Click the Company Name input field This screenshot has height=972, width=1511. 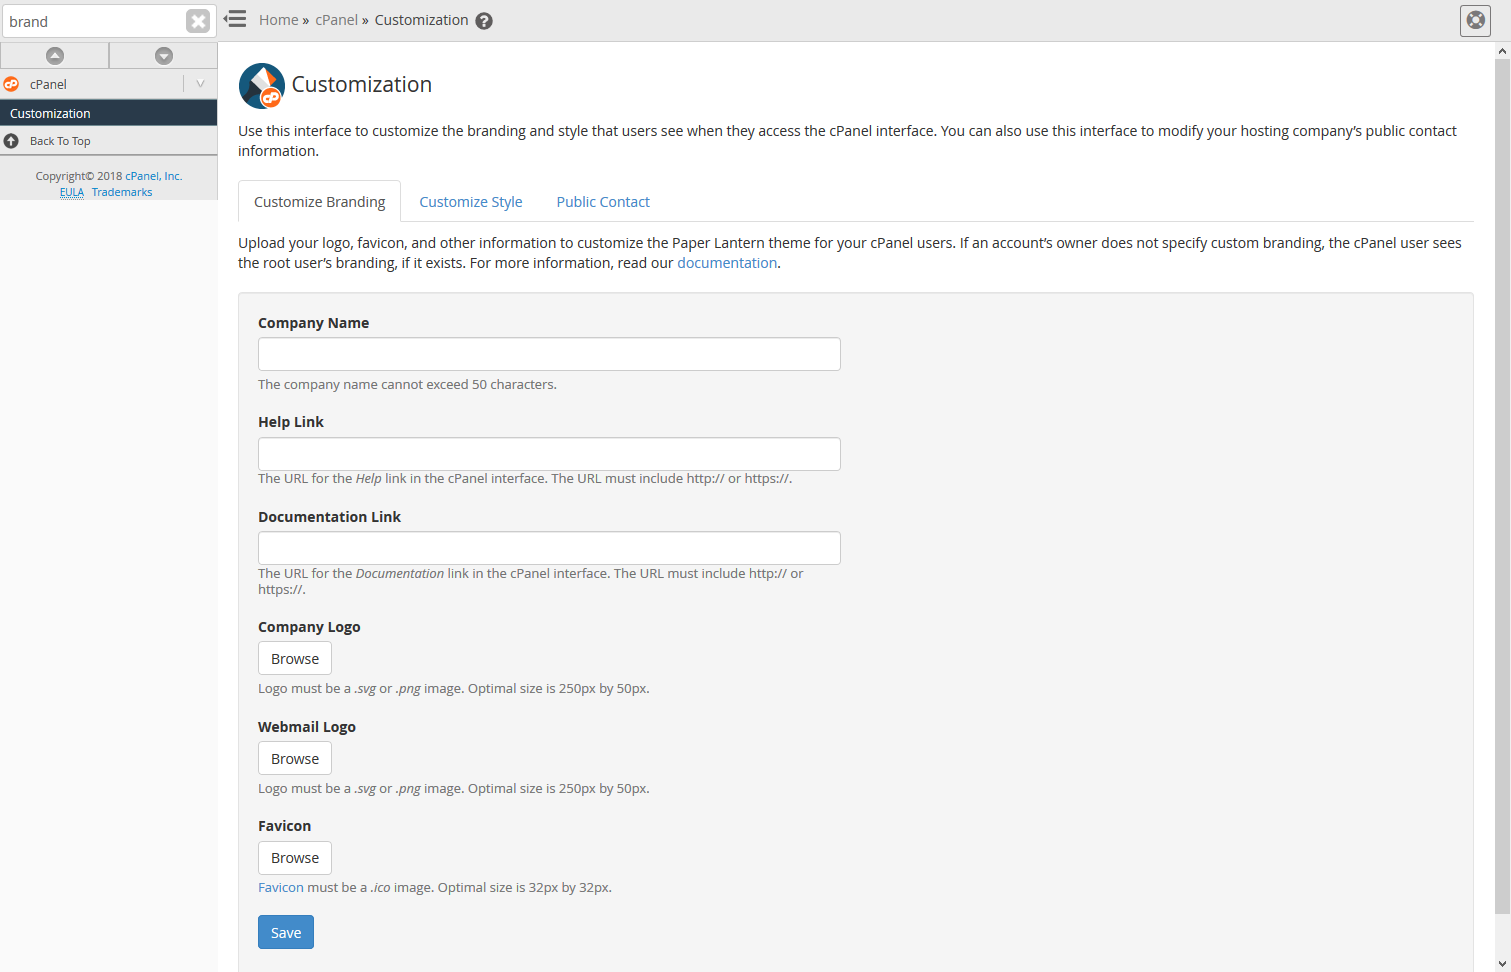tap(549, 354)
